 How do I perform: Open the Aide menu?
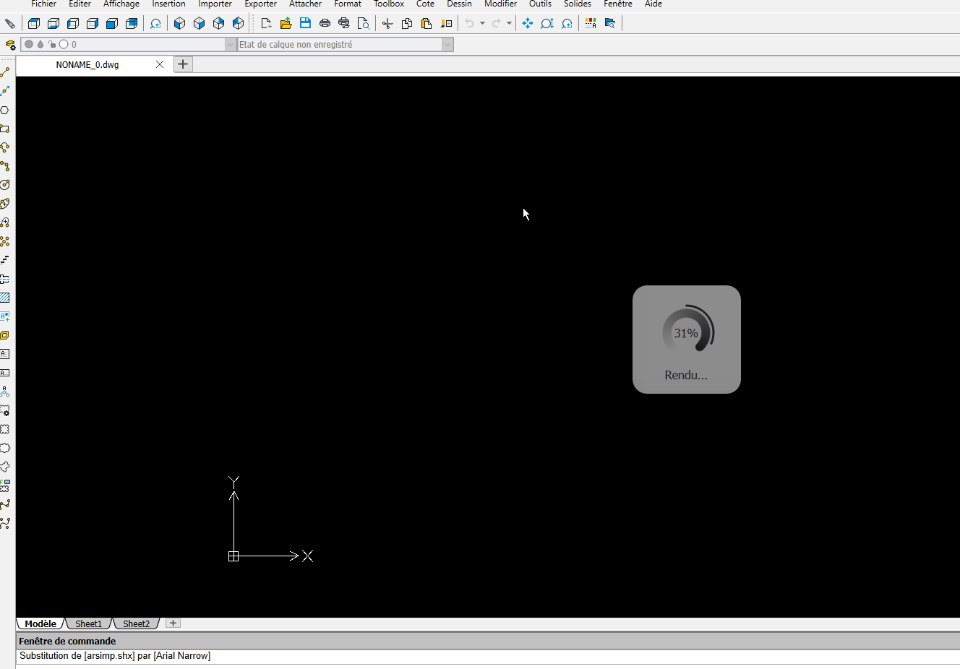(x=653, y=4)
